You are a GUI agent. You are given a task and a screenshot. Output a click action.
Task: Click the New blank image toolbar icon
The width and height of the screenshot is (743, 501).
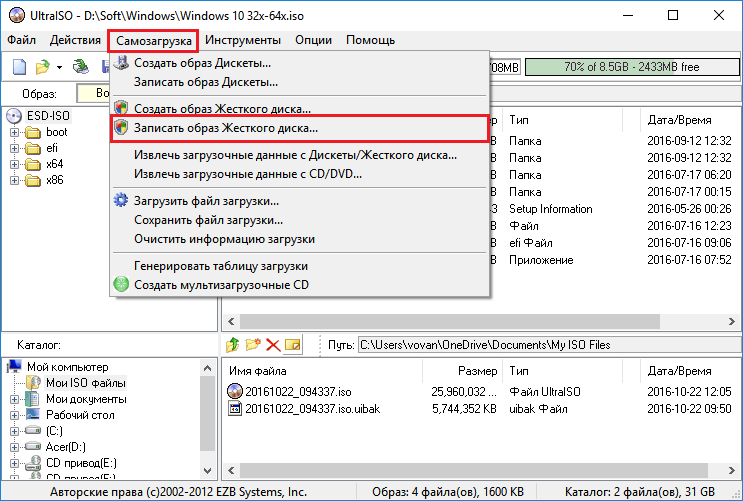point(19,67)
